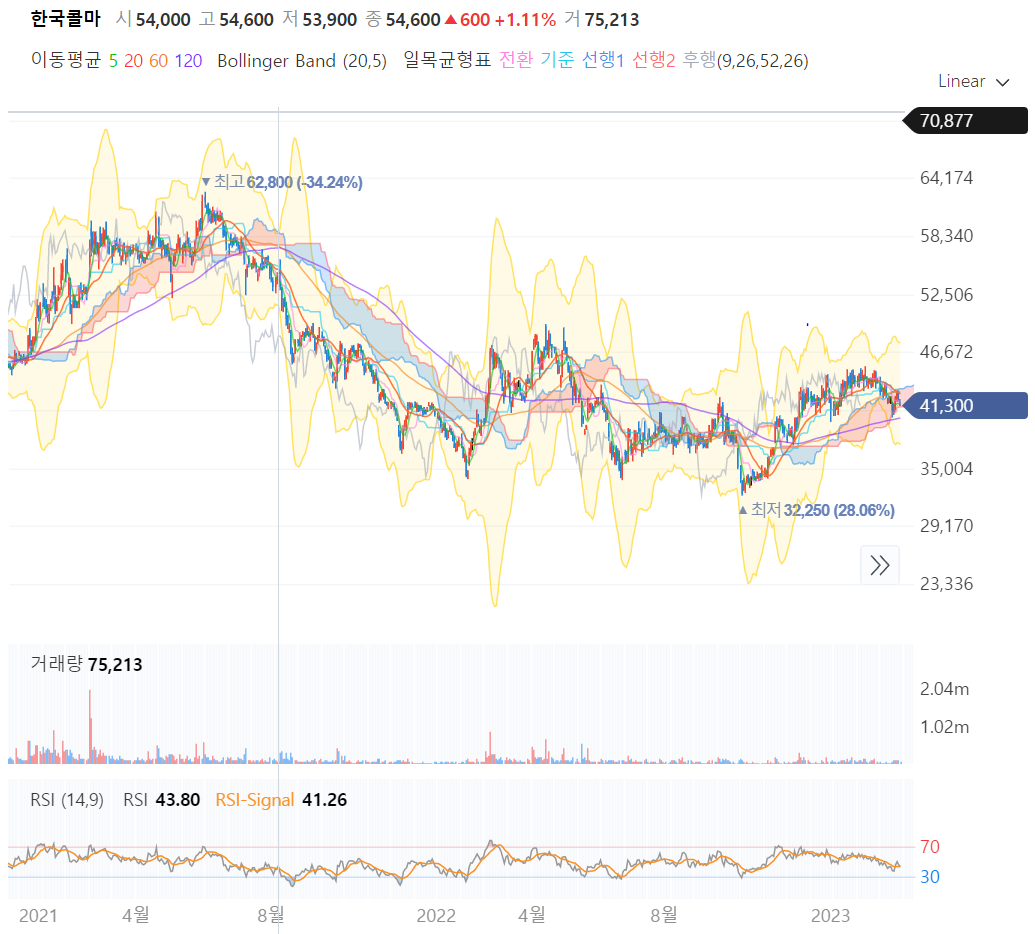Click the RSI 30 oversold level label
Screen dimensions: 1035x934
(930, 877)
